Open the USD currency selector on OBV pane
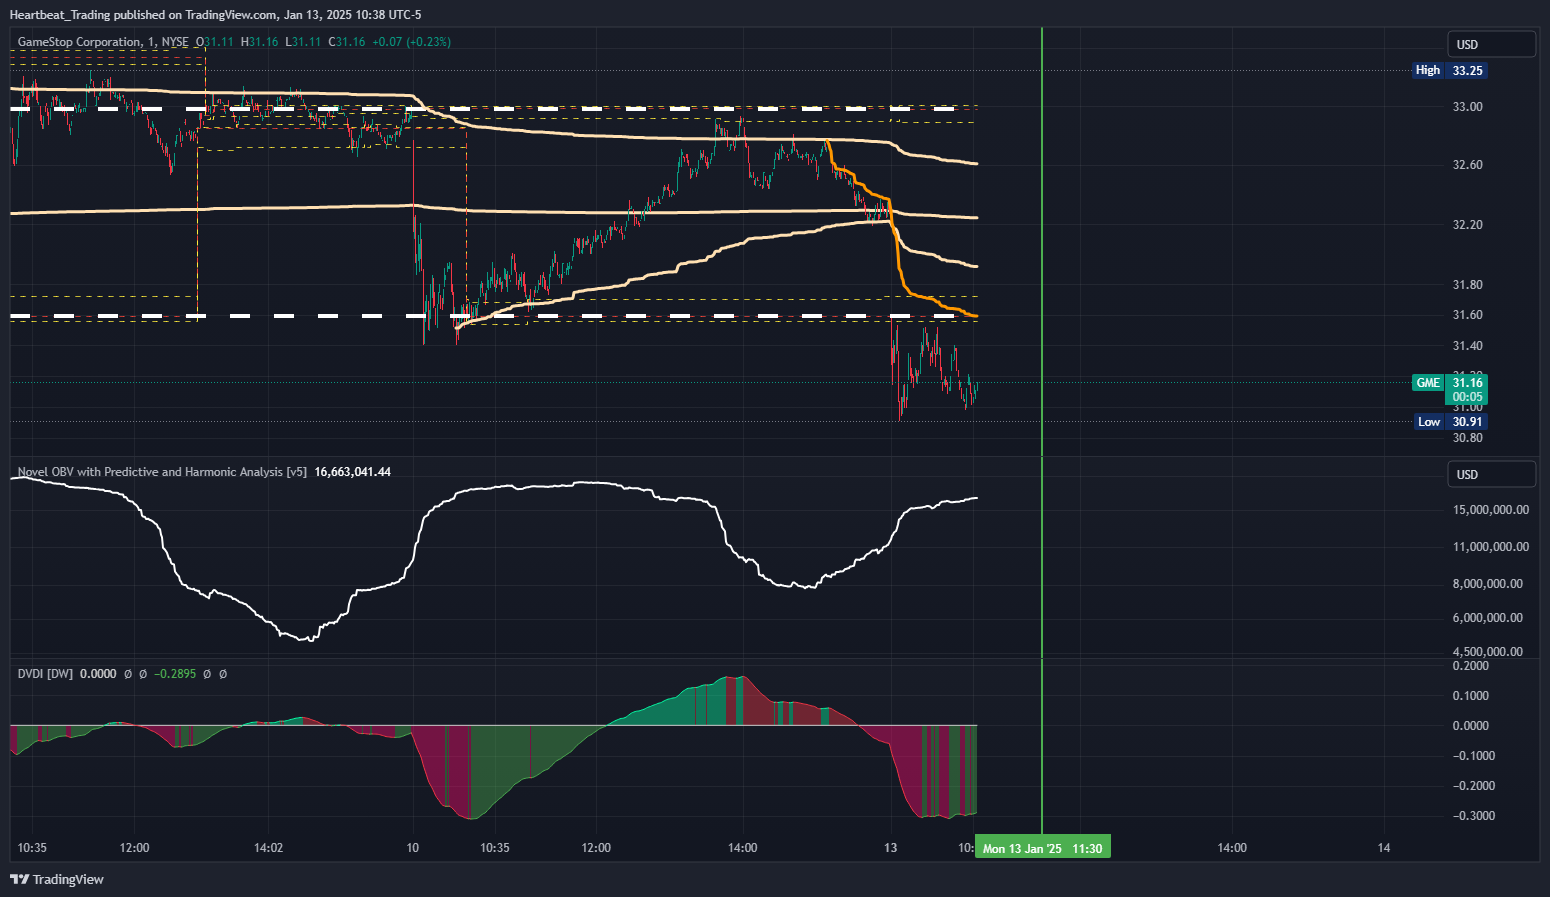 click(1491, 474)
